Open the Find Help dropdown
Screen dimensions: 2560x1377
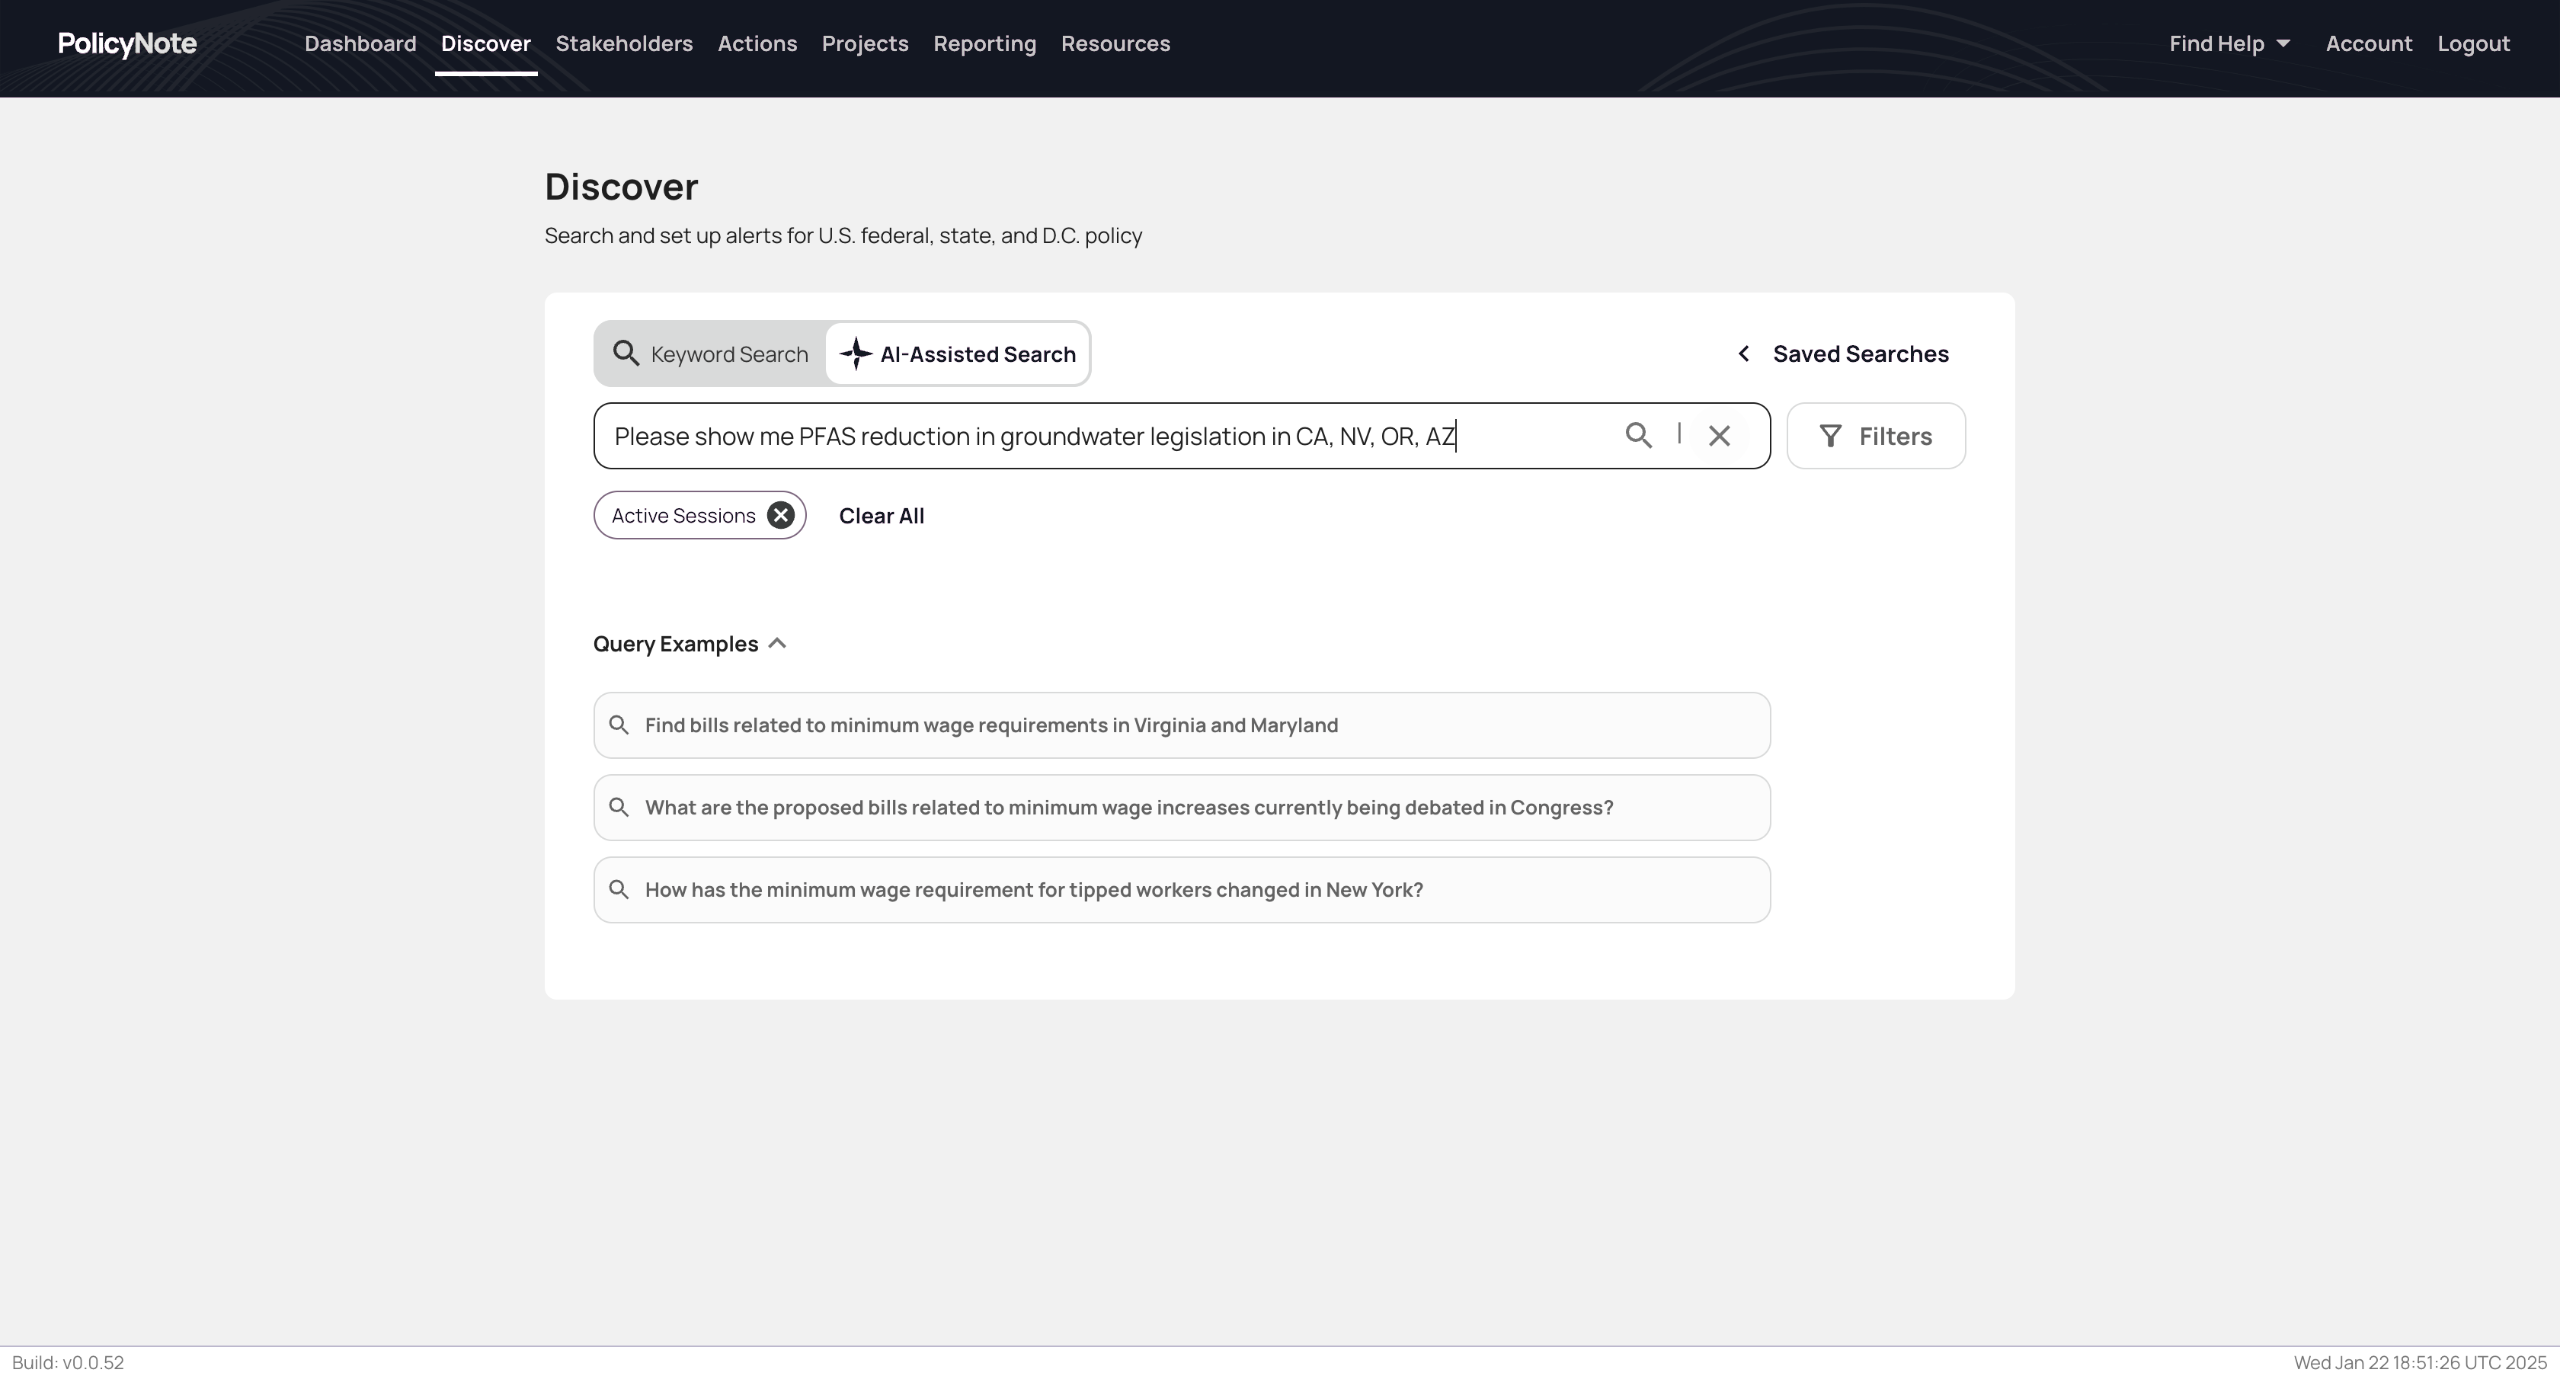click(x=2229, y=44)
